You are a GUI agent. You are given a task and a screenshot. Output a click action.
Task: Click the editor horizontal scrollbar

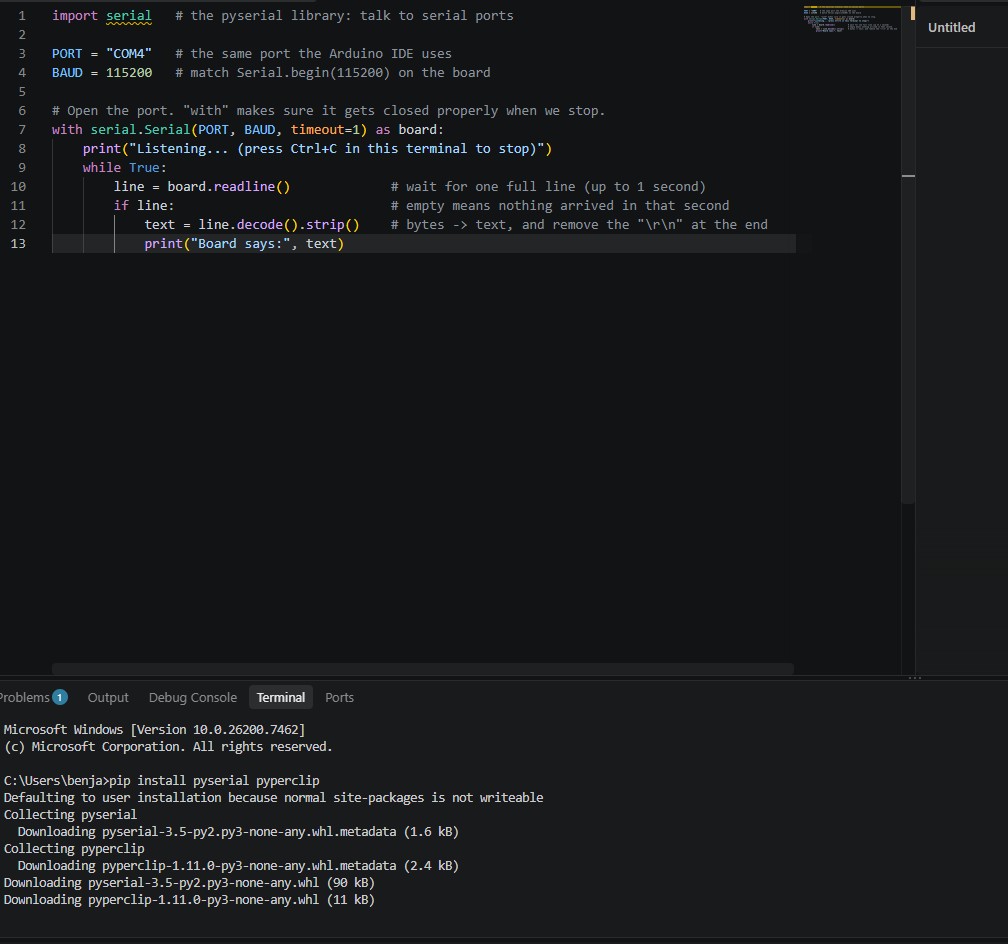click(x=422, y=669)
